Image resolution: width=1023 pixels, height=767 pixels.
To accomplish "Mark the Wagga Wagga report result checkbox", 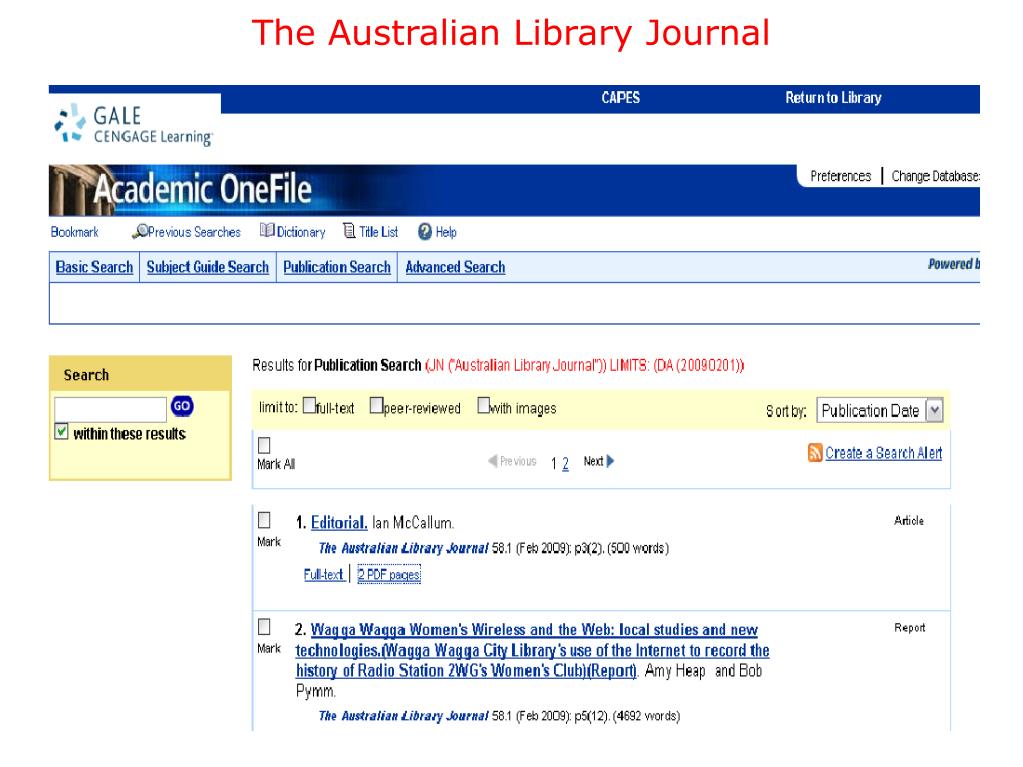I will click(264, 627).
